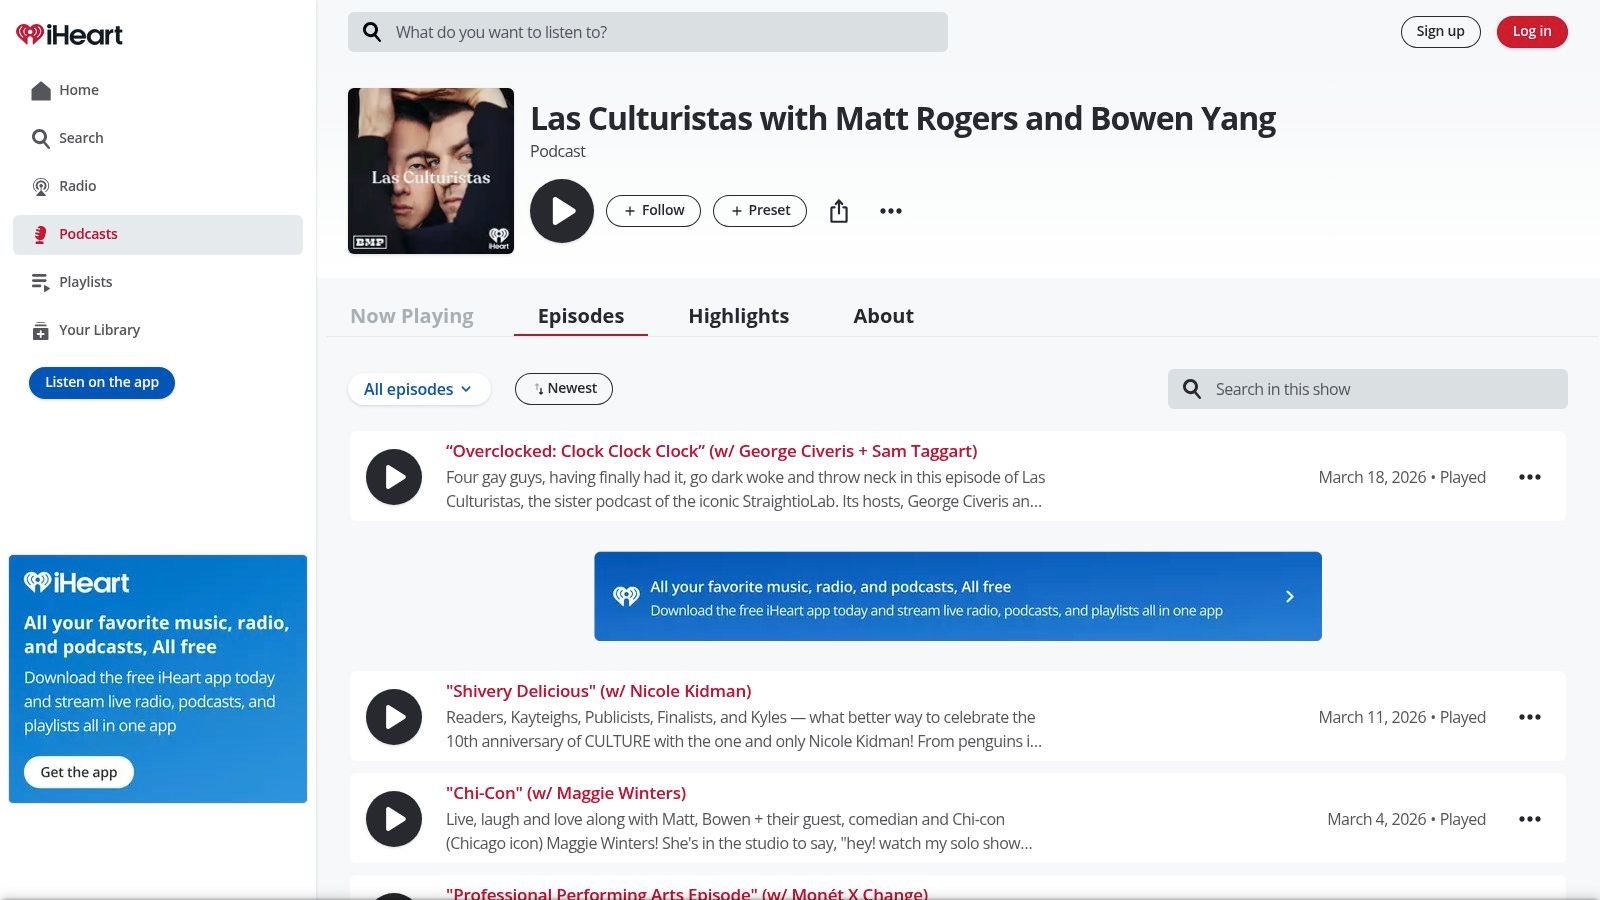The height and width of the screenshot is (900, 1600).
Task: Click Get the app button in sidebar promo
Action: tap(79, 772)
